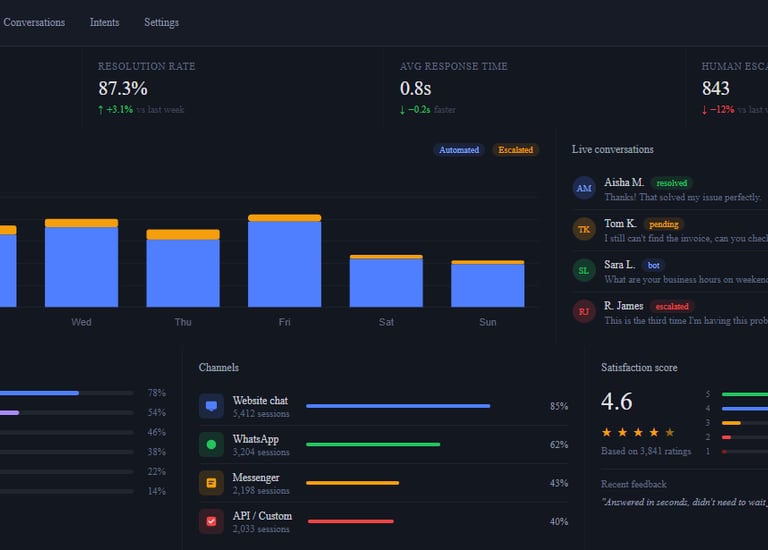This screenshot has width=768, height=550.
Task: Click the 'Answered in seconds' feedback quote
Action: coord(685,502)
